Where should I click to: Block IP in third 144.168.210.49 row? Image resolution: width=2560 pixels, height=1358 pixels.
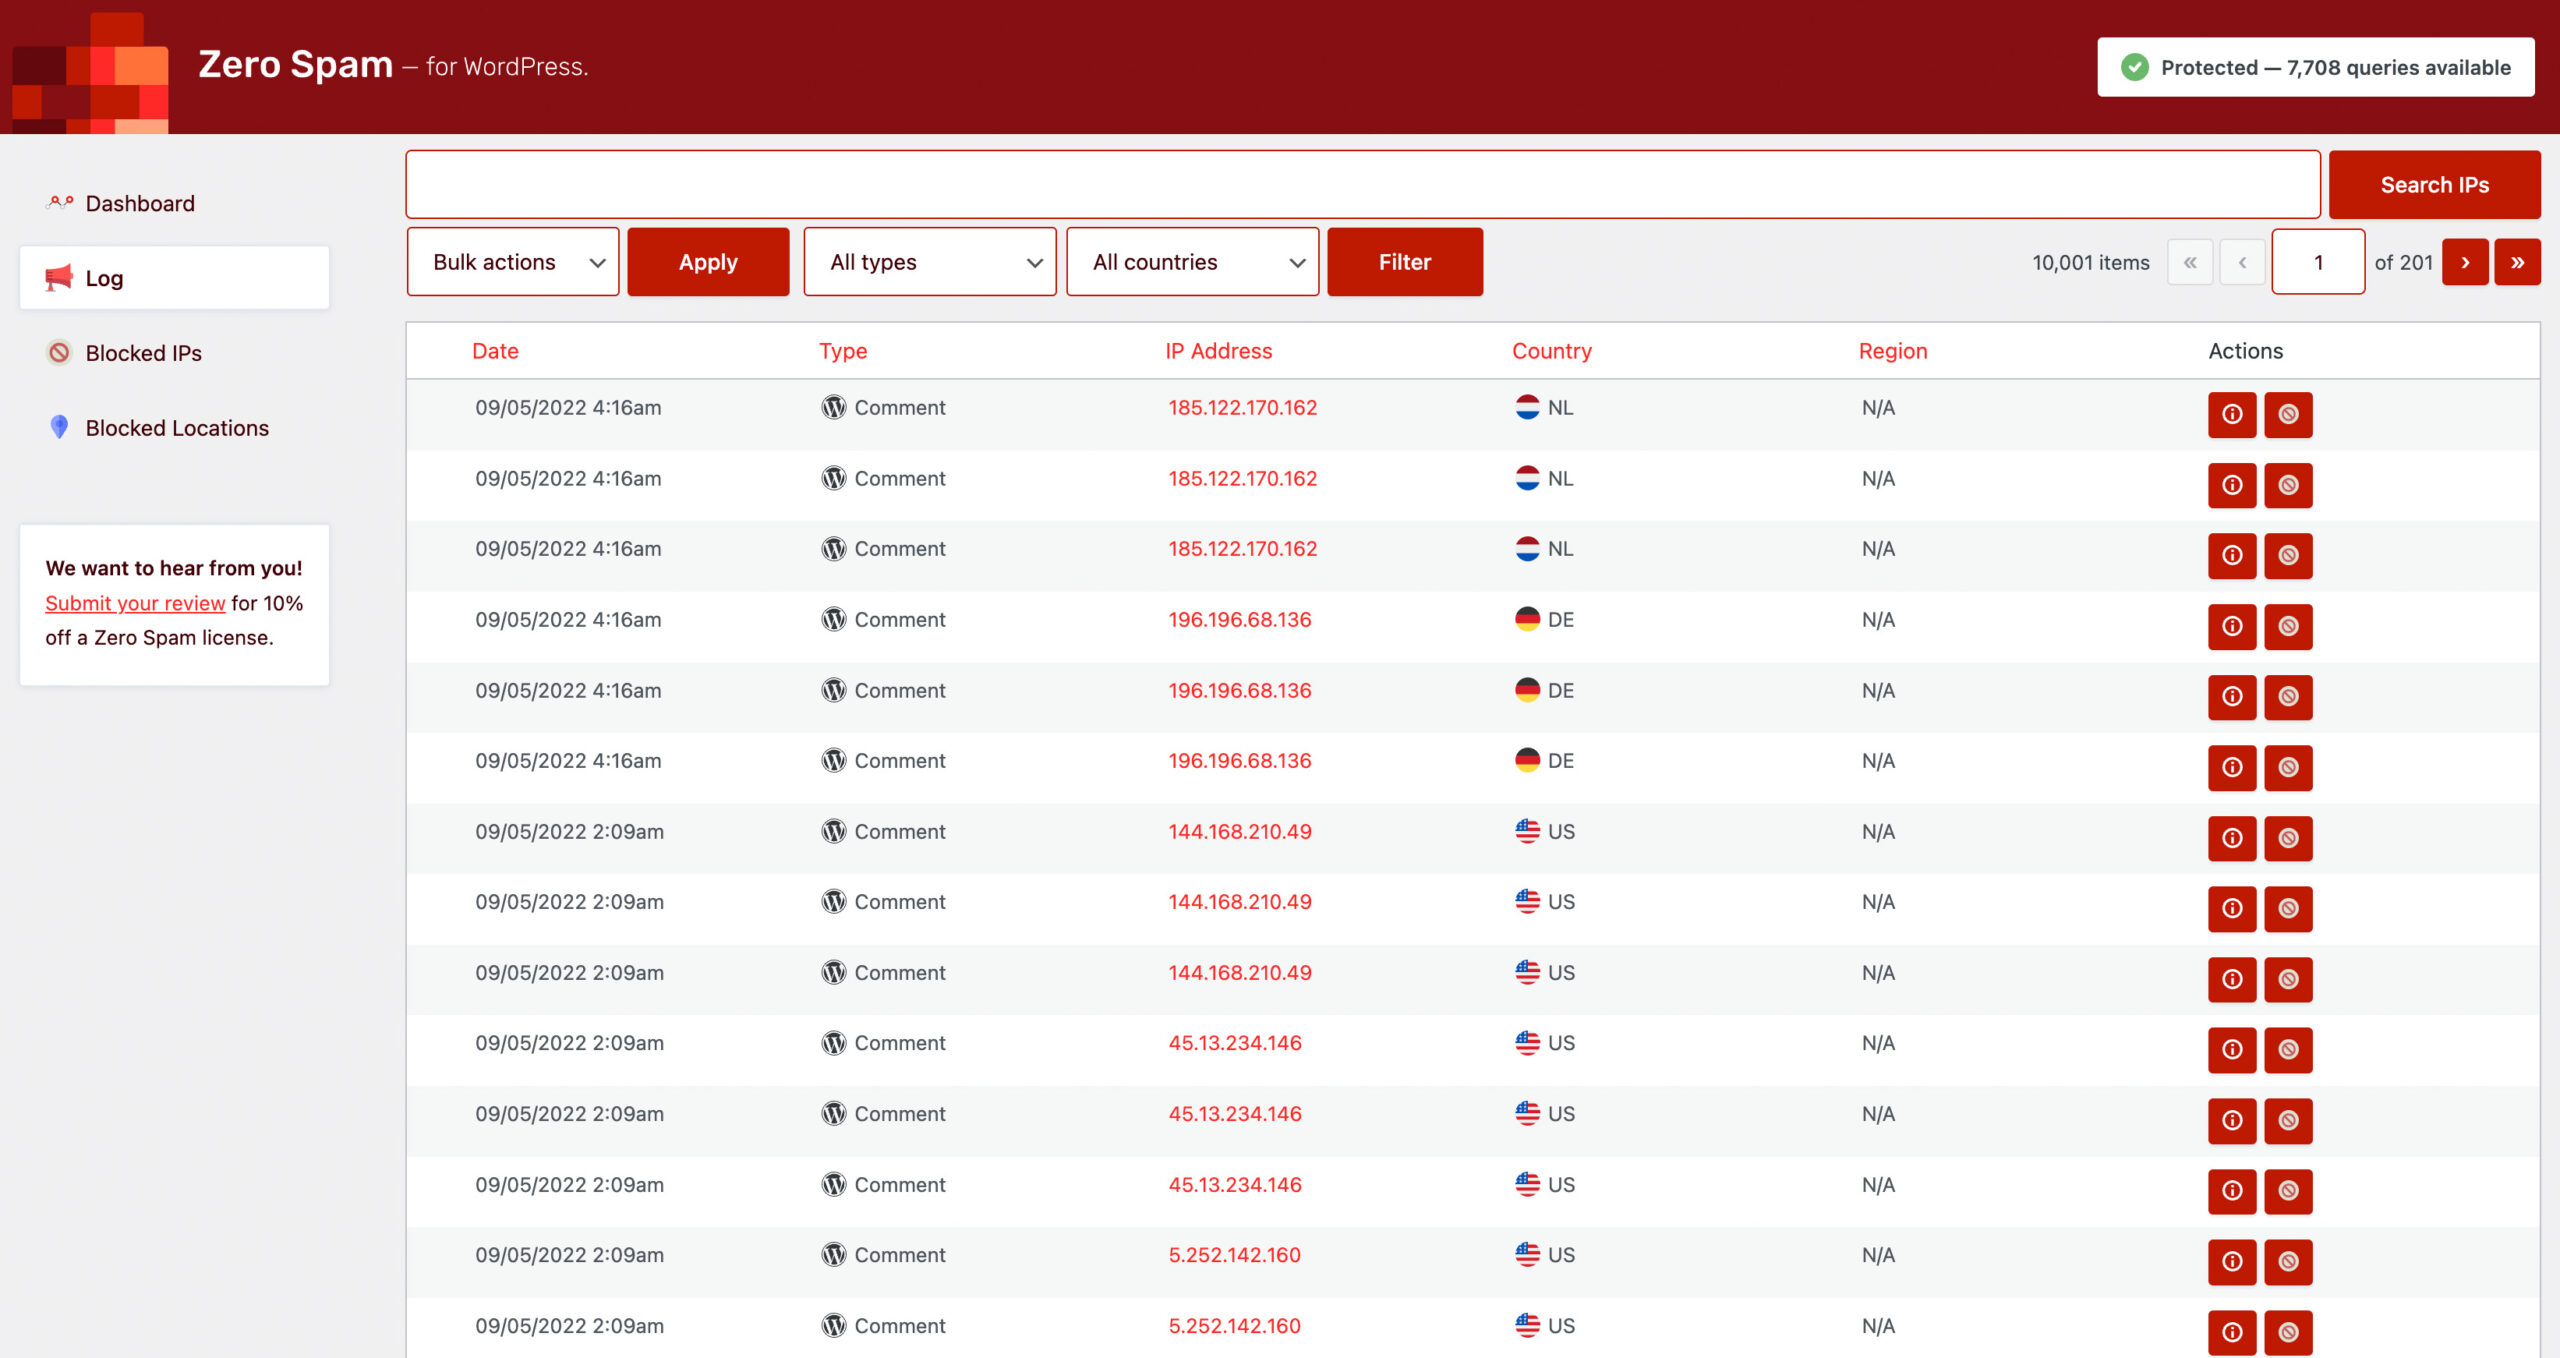2288,979
